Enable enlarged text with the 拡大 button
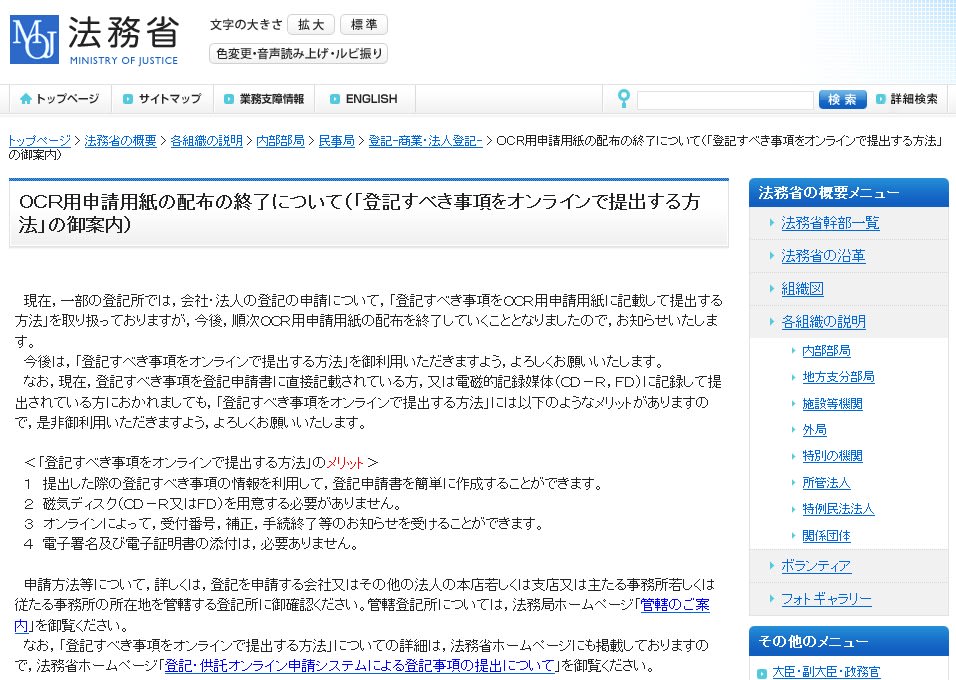The height and width of the screenshot is (680, 956). tap(311, 24)
